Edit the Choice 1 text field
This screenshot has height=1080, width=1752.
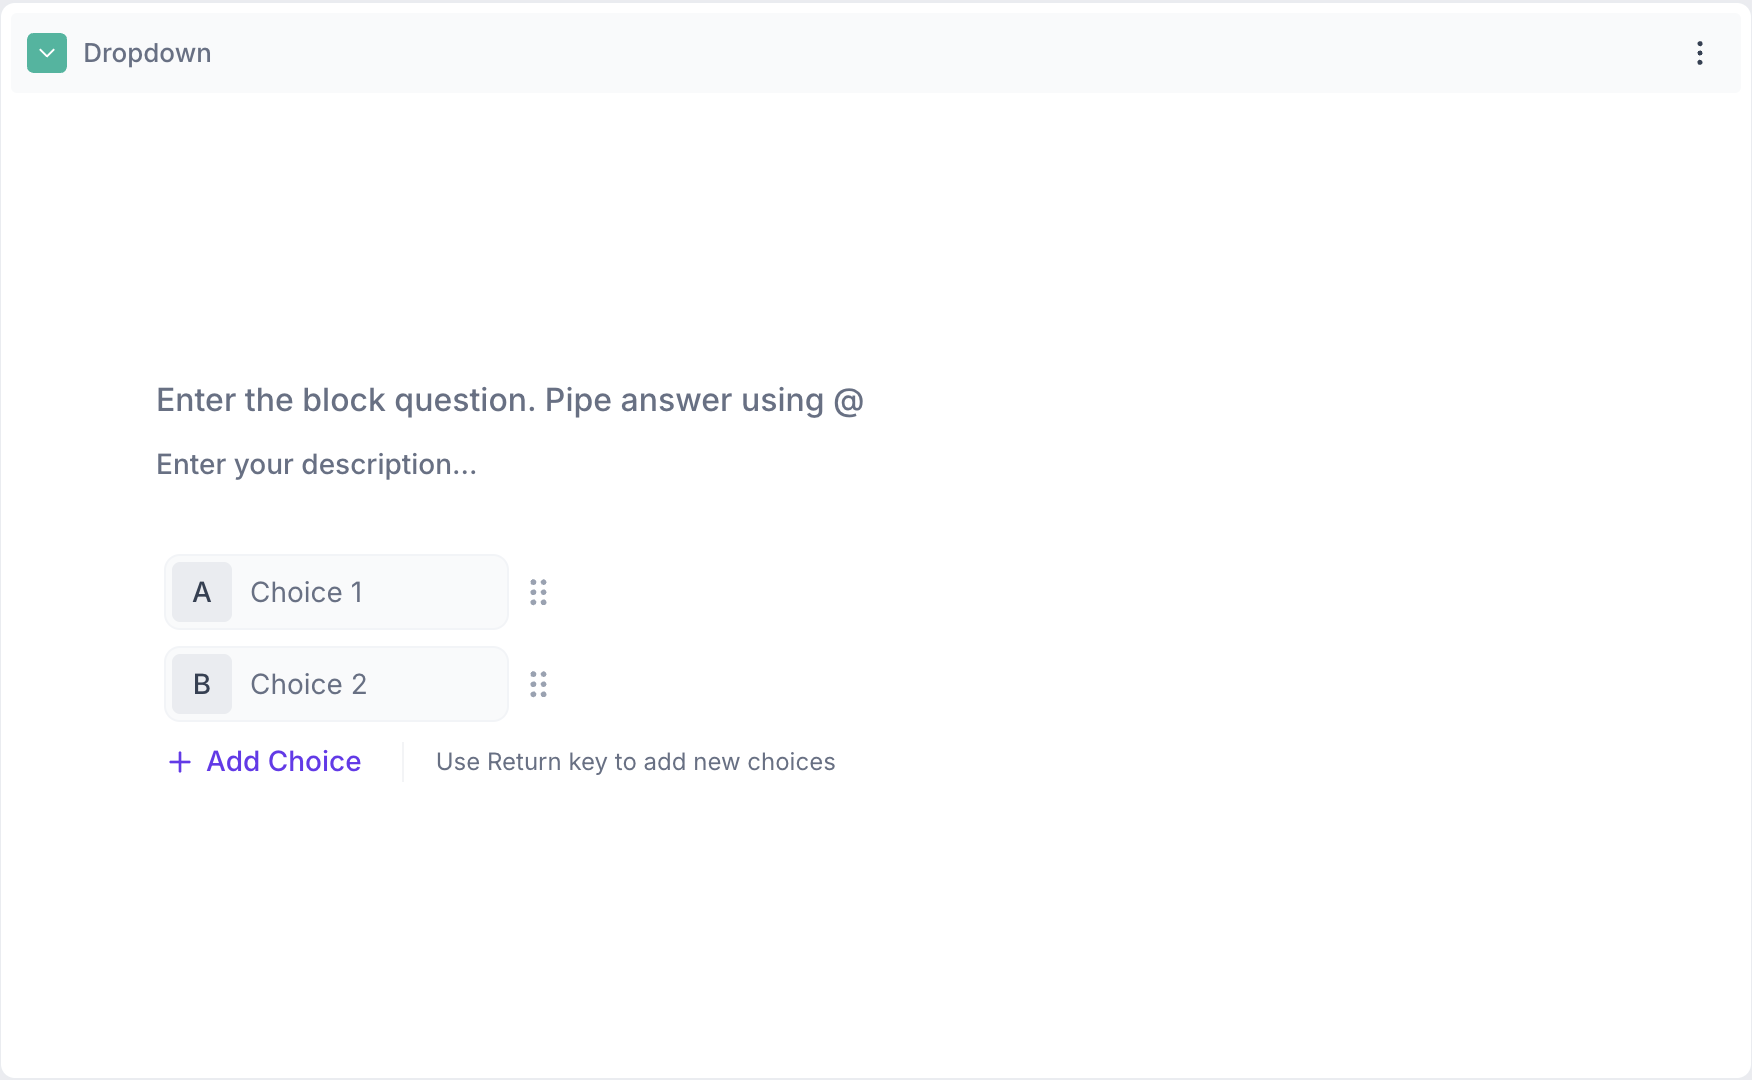(x=370, y=592)
